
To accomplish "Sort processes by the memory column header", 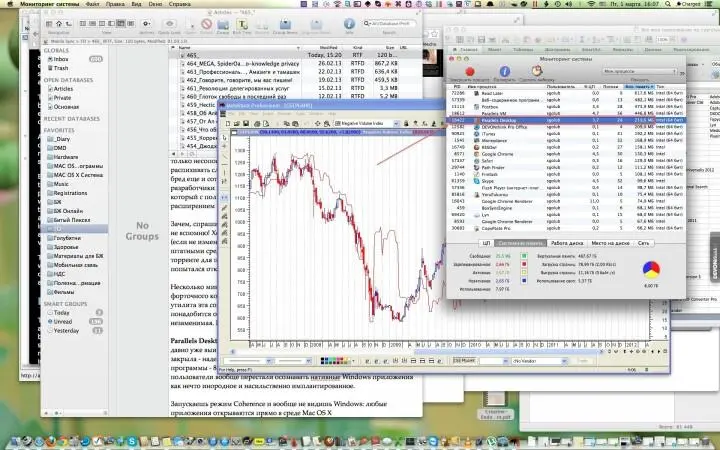I will pos(639,86).
